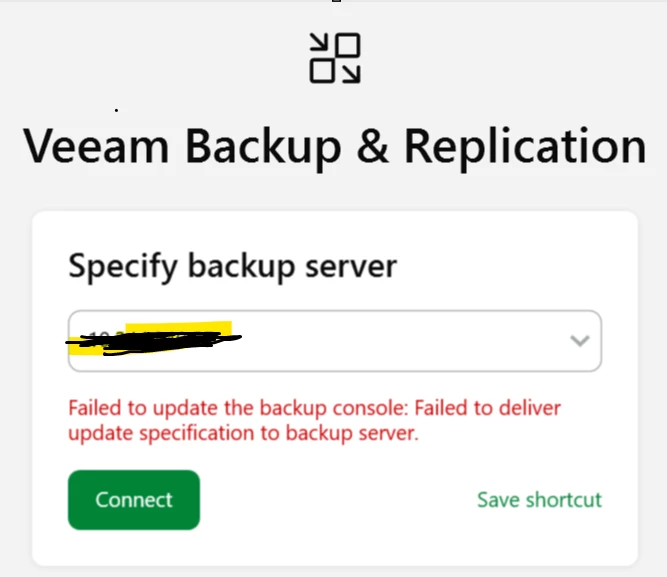Click the four-squares arrows logo above title
The height and width of the screenshot is (577, 667).
[335, 58]
